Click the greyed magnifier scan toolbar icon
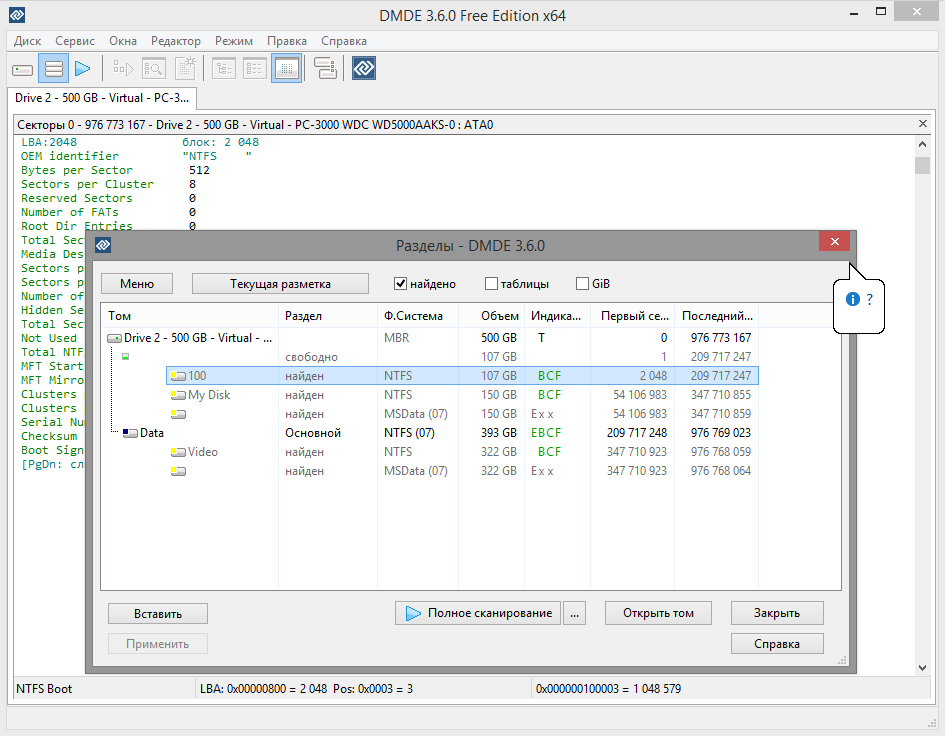The height and width of the screenshot is (736, 945). click(154, 69)
